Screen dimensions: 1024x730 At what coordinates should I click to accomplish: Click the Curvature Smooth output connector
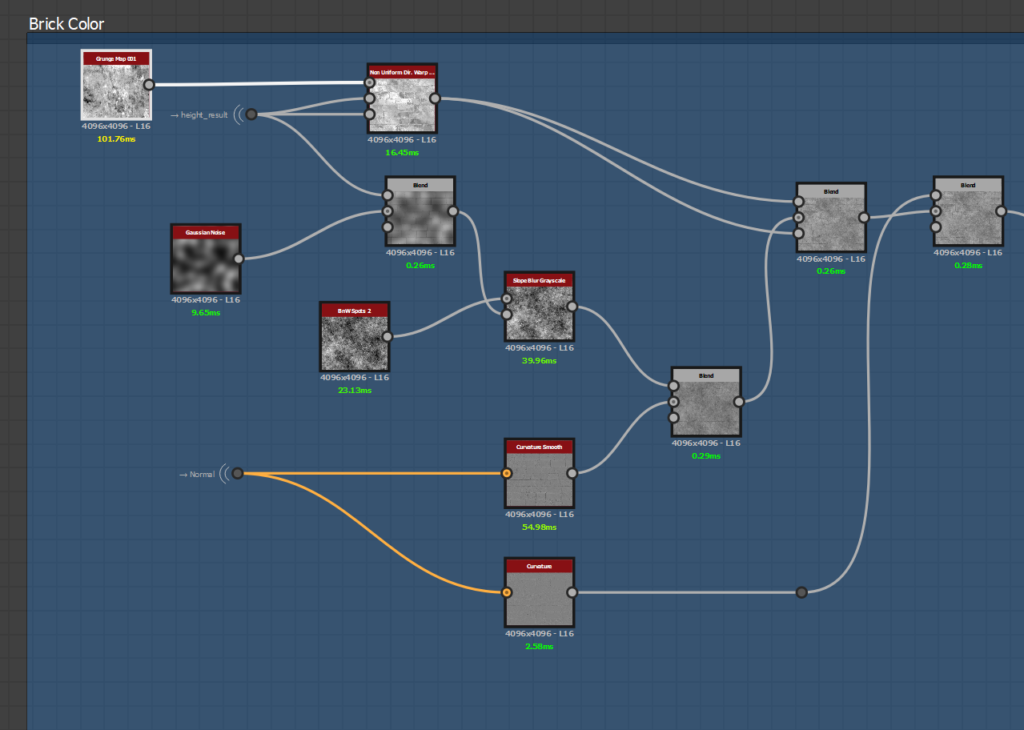pos(572,473)
